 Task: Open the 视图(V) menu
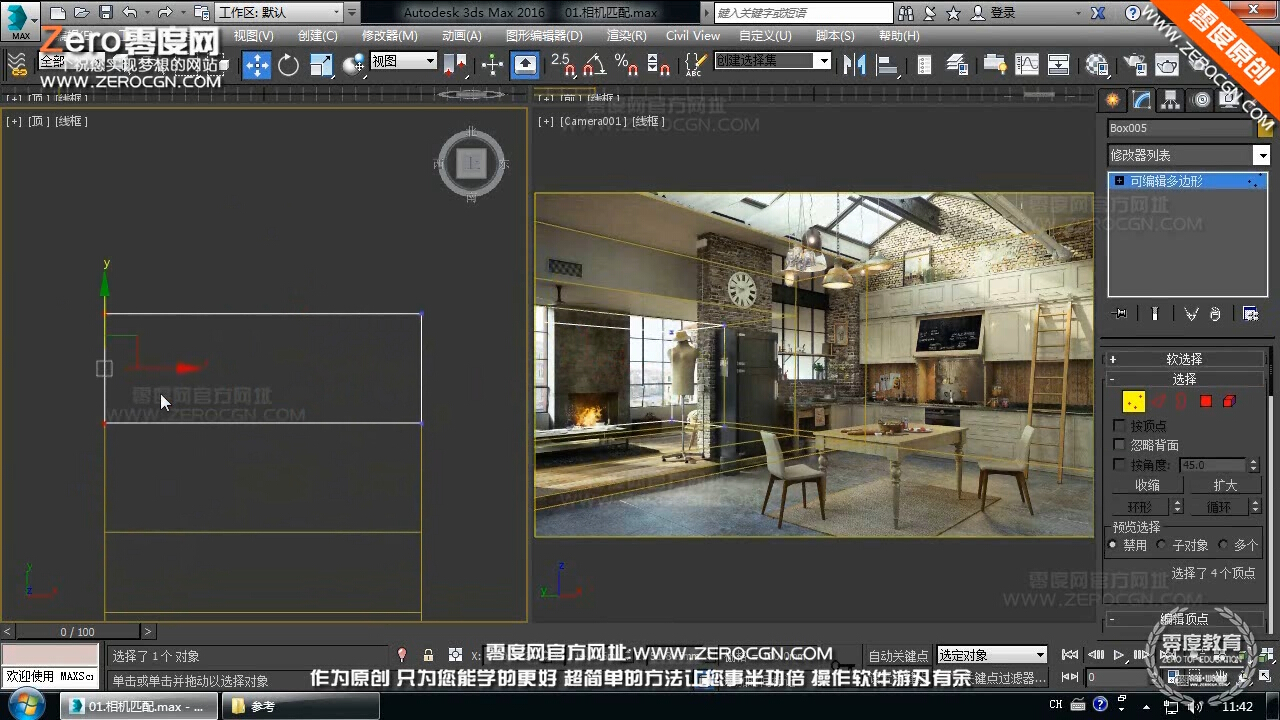coord(253,35)
